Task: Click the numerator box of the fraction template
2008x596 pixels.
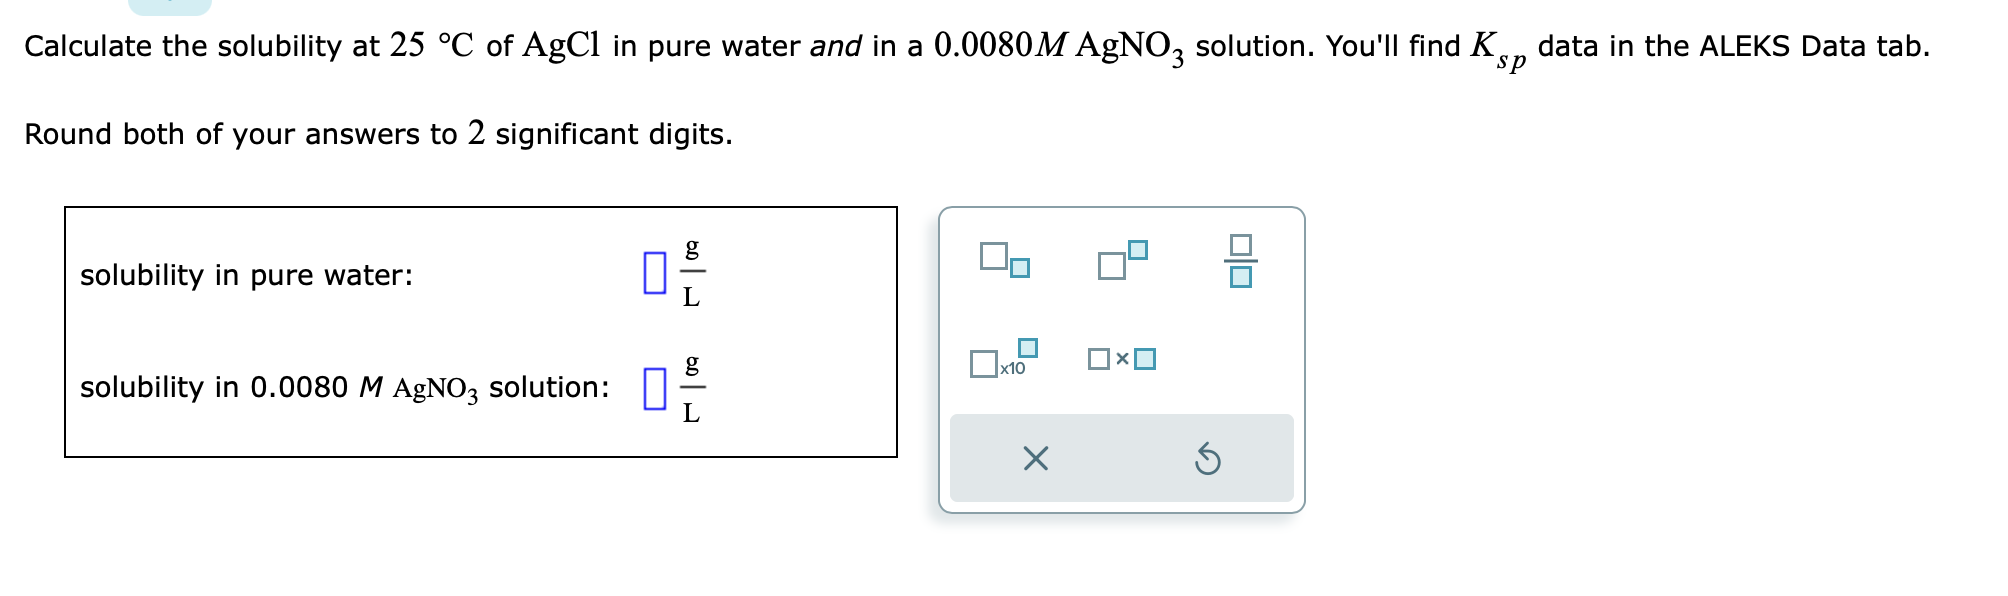Action: click(1242, 246)
